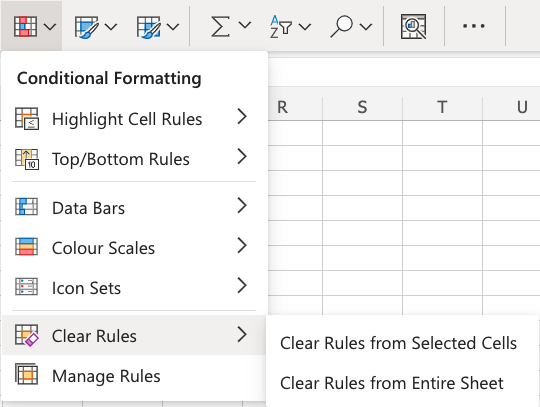Open the three-dots more options
540x407 pixels.
point(474,26)
